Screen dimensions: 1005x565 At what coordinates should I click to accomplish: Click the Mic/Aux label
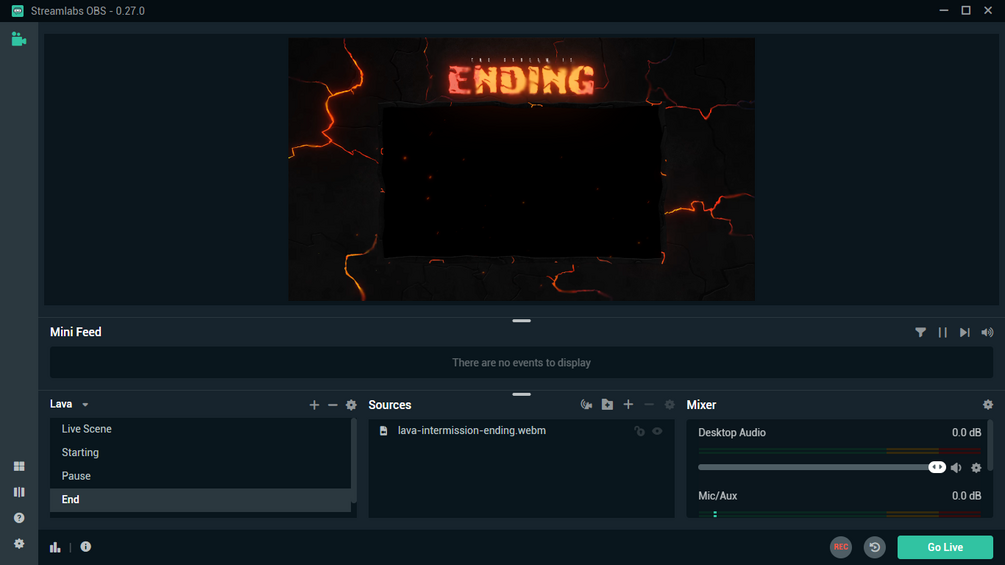(x=717, y=496)
